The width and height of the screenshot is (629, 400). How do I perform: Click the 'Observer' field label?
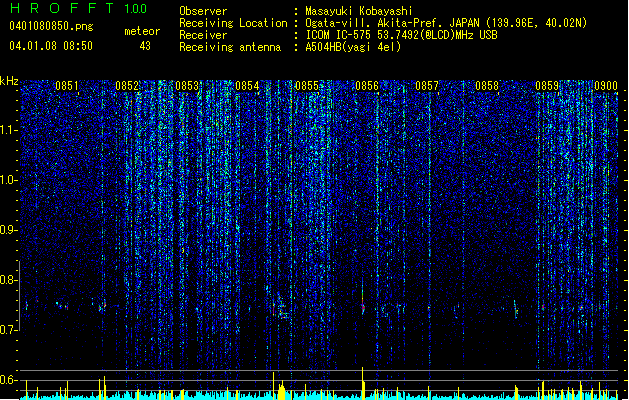tap(203, 11)
